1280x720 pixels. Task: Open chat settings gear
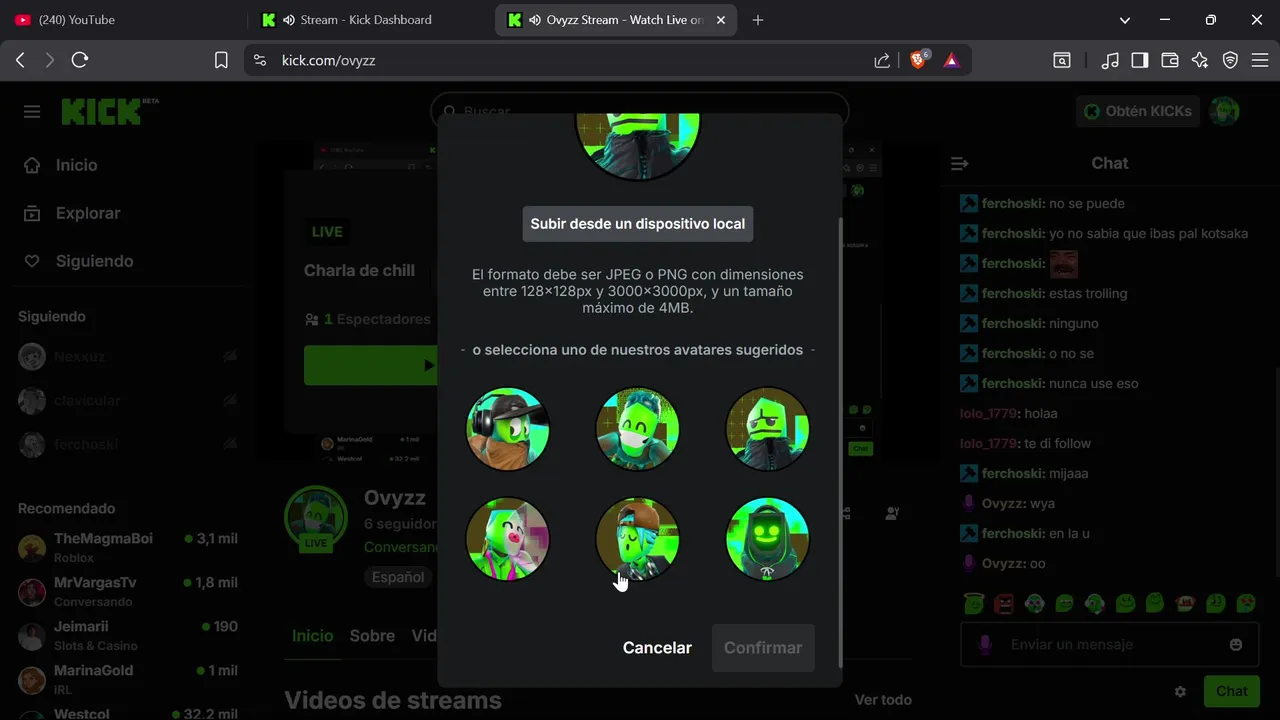(1180, 691)
